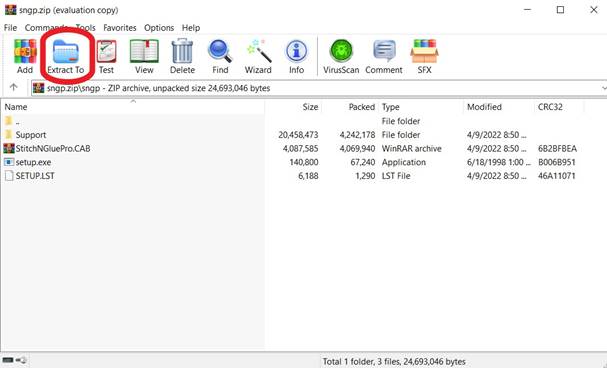Open the View book icon
Image resolution: width=607 pixels, height=368 pixels.
[144, 56]
